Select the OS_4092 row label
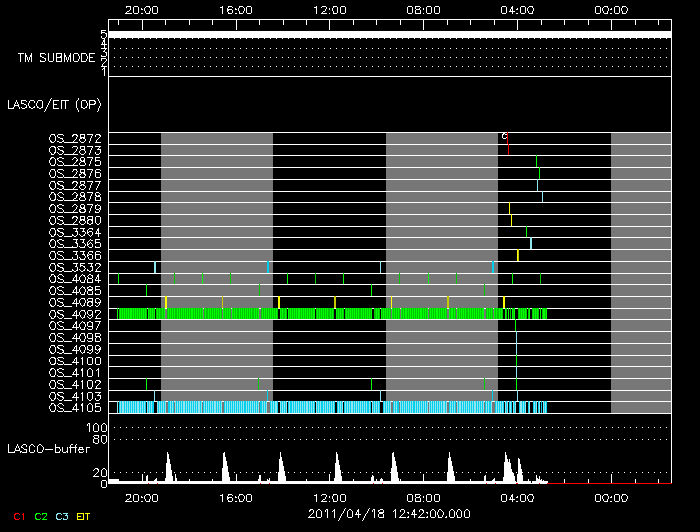 click(75, 314)
